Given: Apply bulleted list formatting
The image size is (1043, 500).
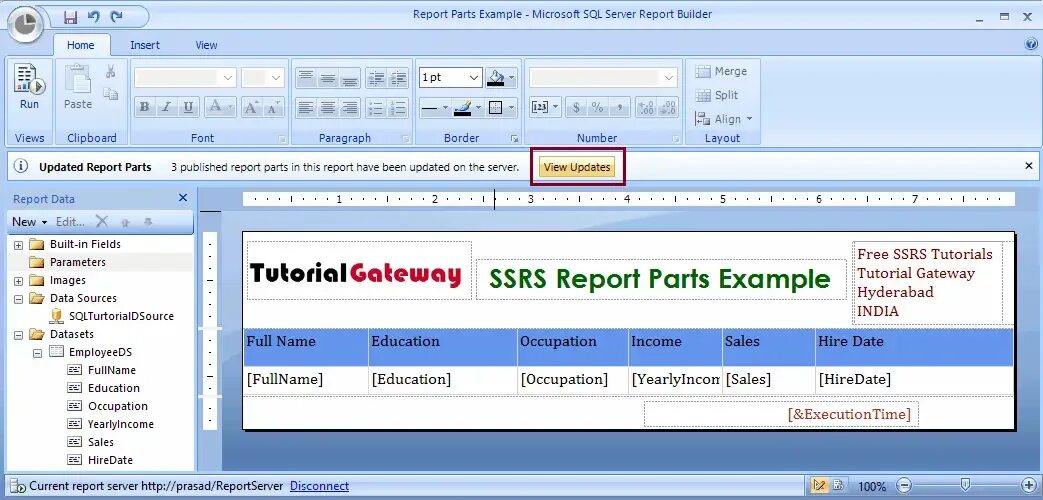Looking at the screenshot, I should pos(376,107).
